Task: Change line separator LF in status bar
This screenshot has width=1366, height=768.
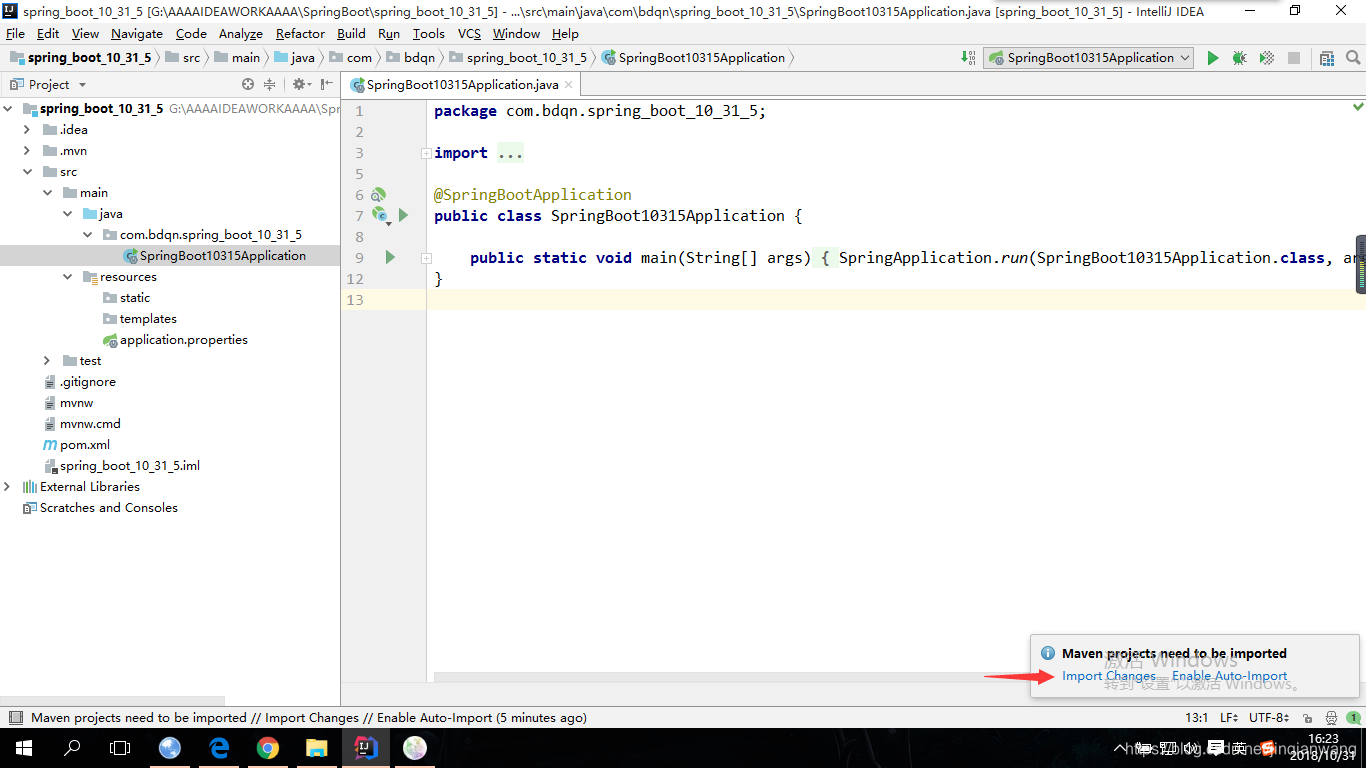Action: 1229,718
